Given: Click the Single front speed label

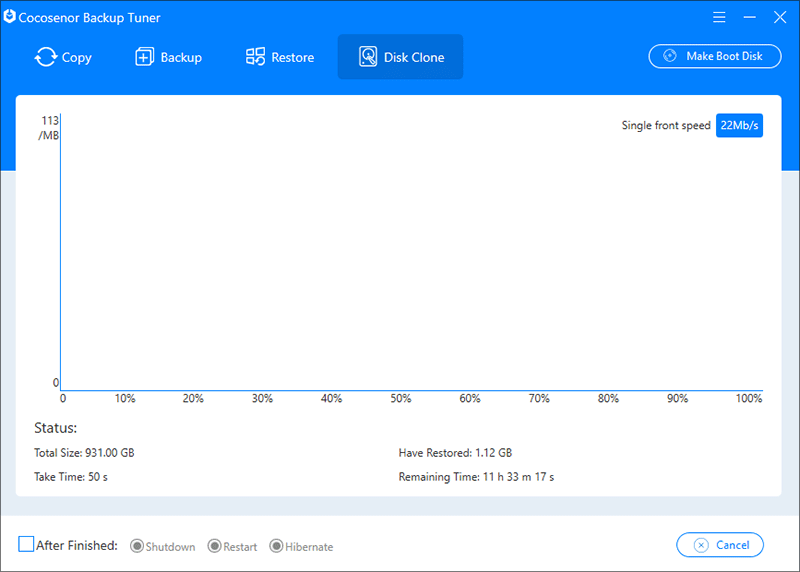Looking at the screenshot, I should (x=666, y=126).
